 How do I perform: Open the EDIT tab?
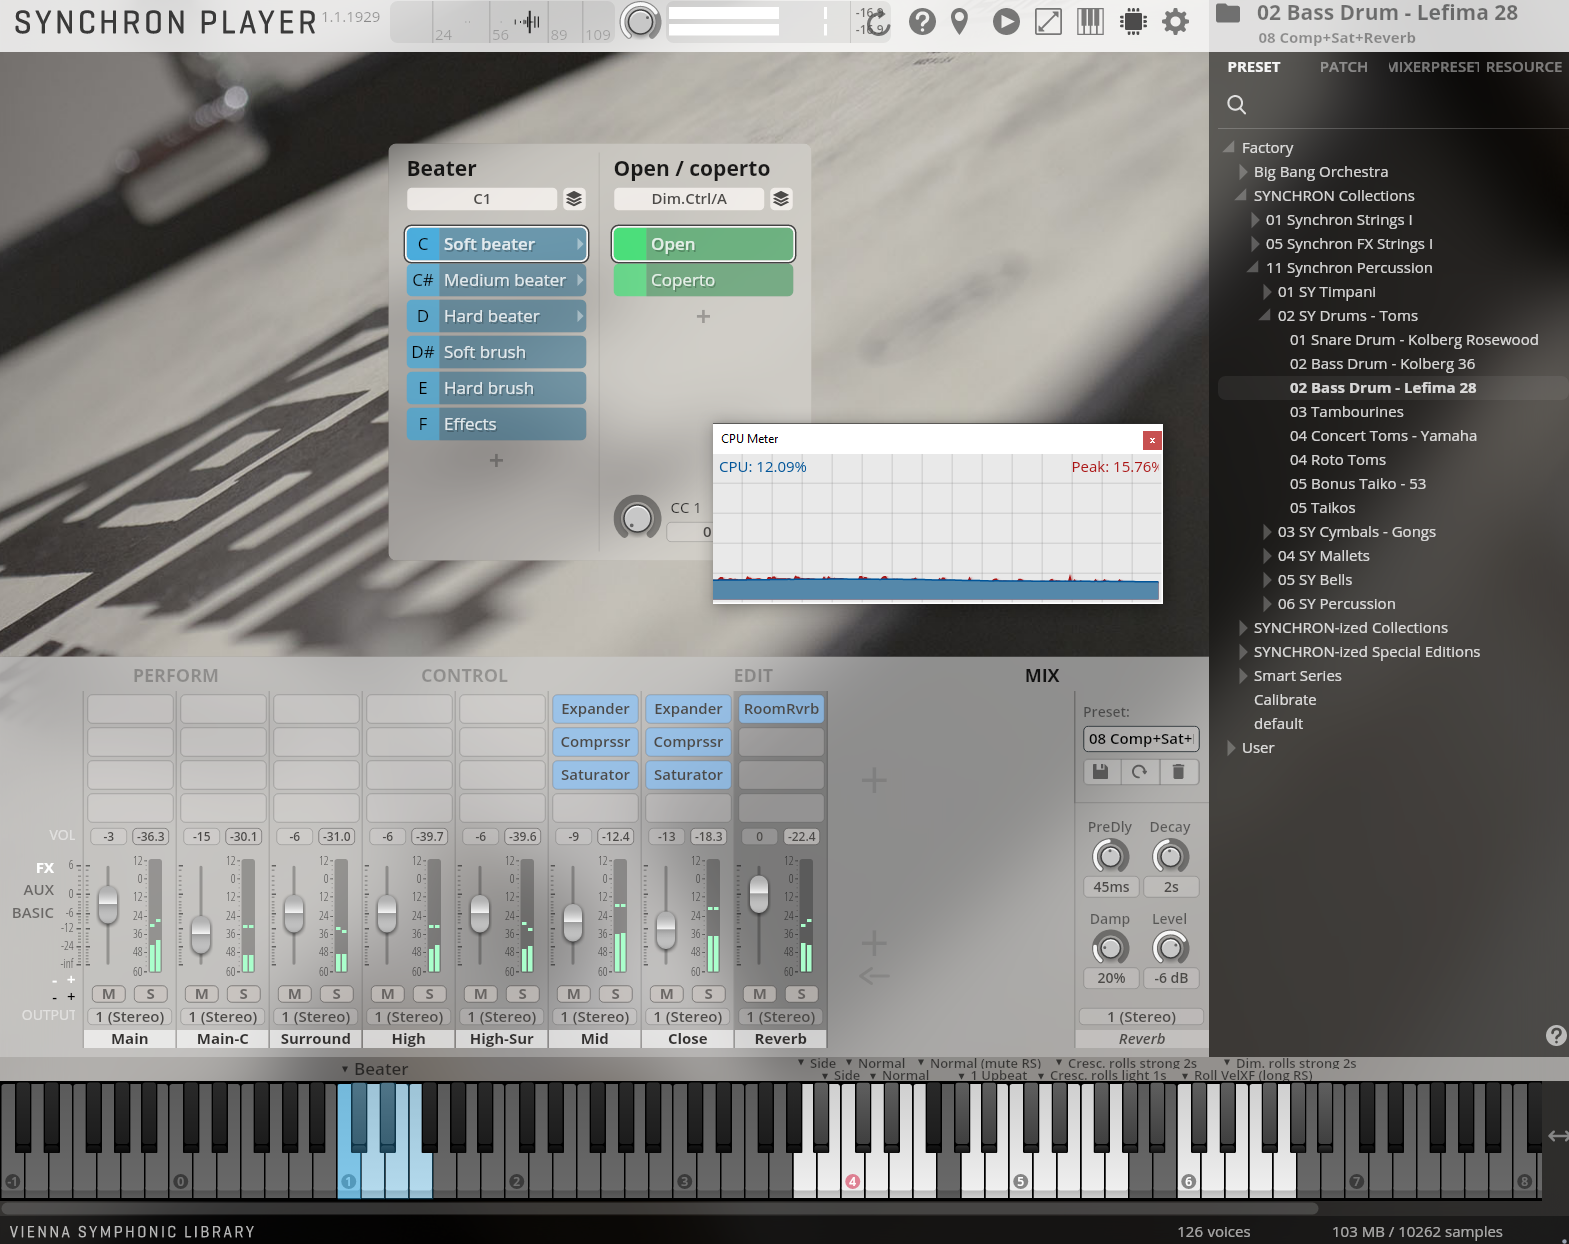(753, 676)
